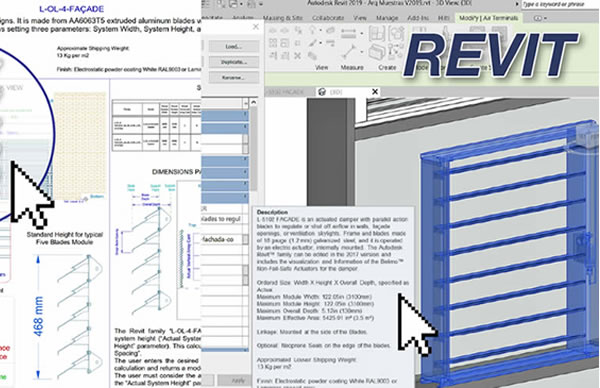The image size is (600, 388).
Task: Click the '468 mm' dimension label
Action: point(38,316)
